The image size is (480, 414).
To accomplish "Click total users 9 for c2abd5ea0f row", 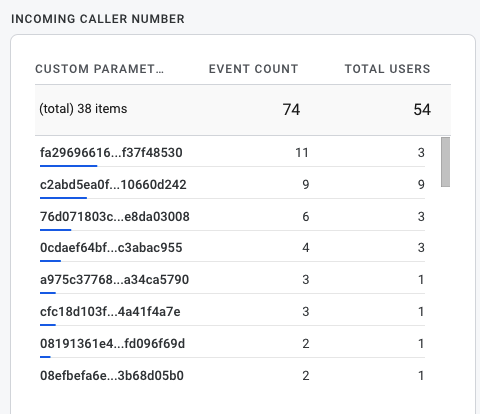I will 421,184.
